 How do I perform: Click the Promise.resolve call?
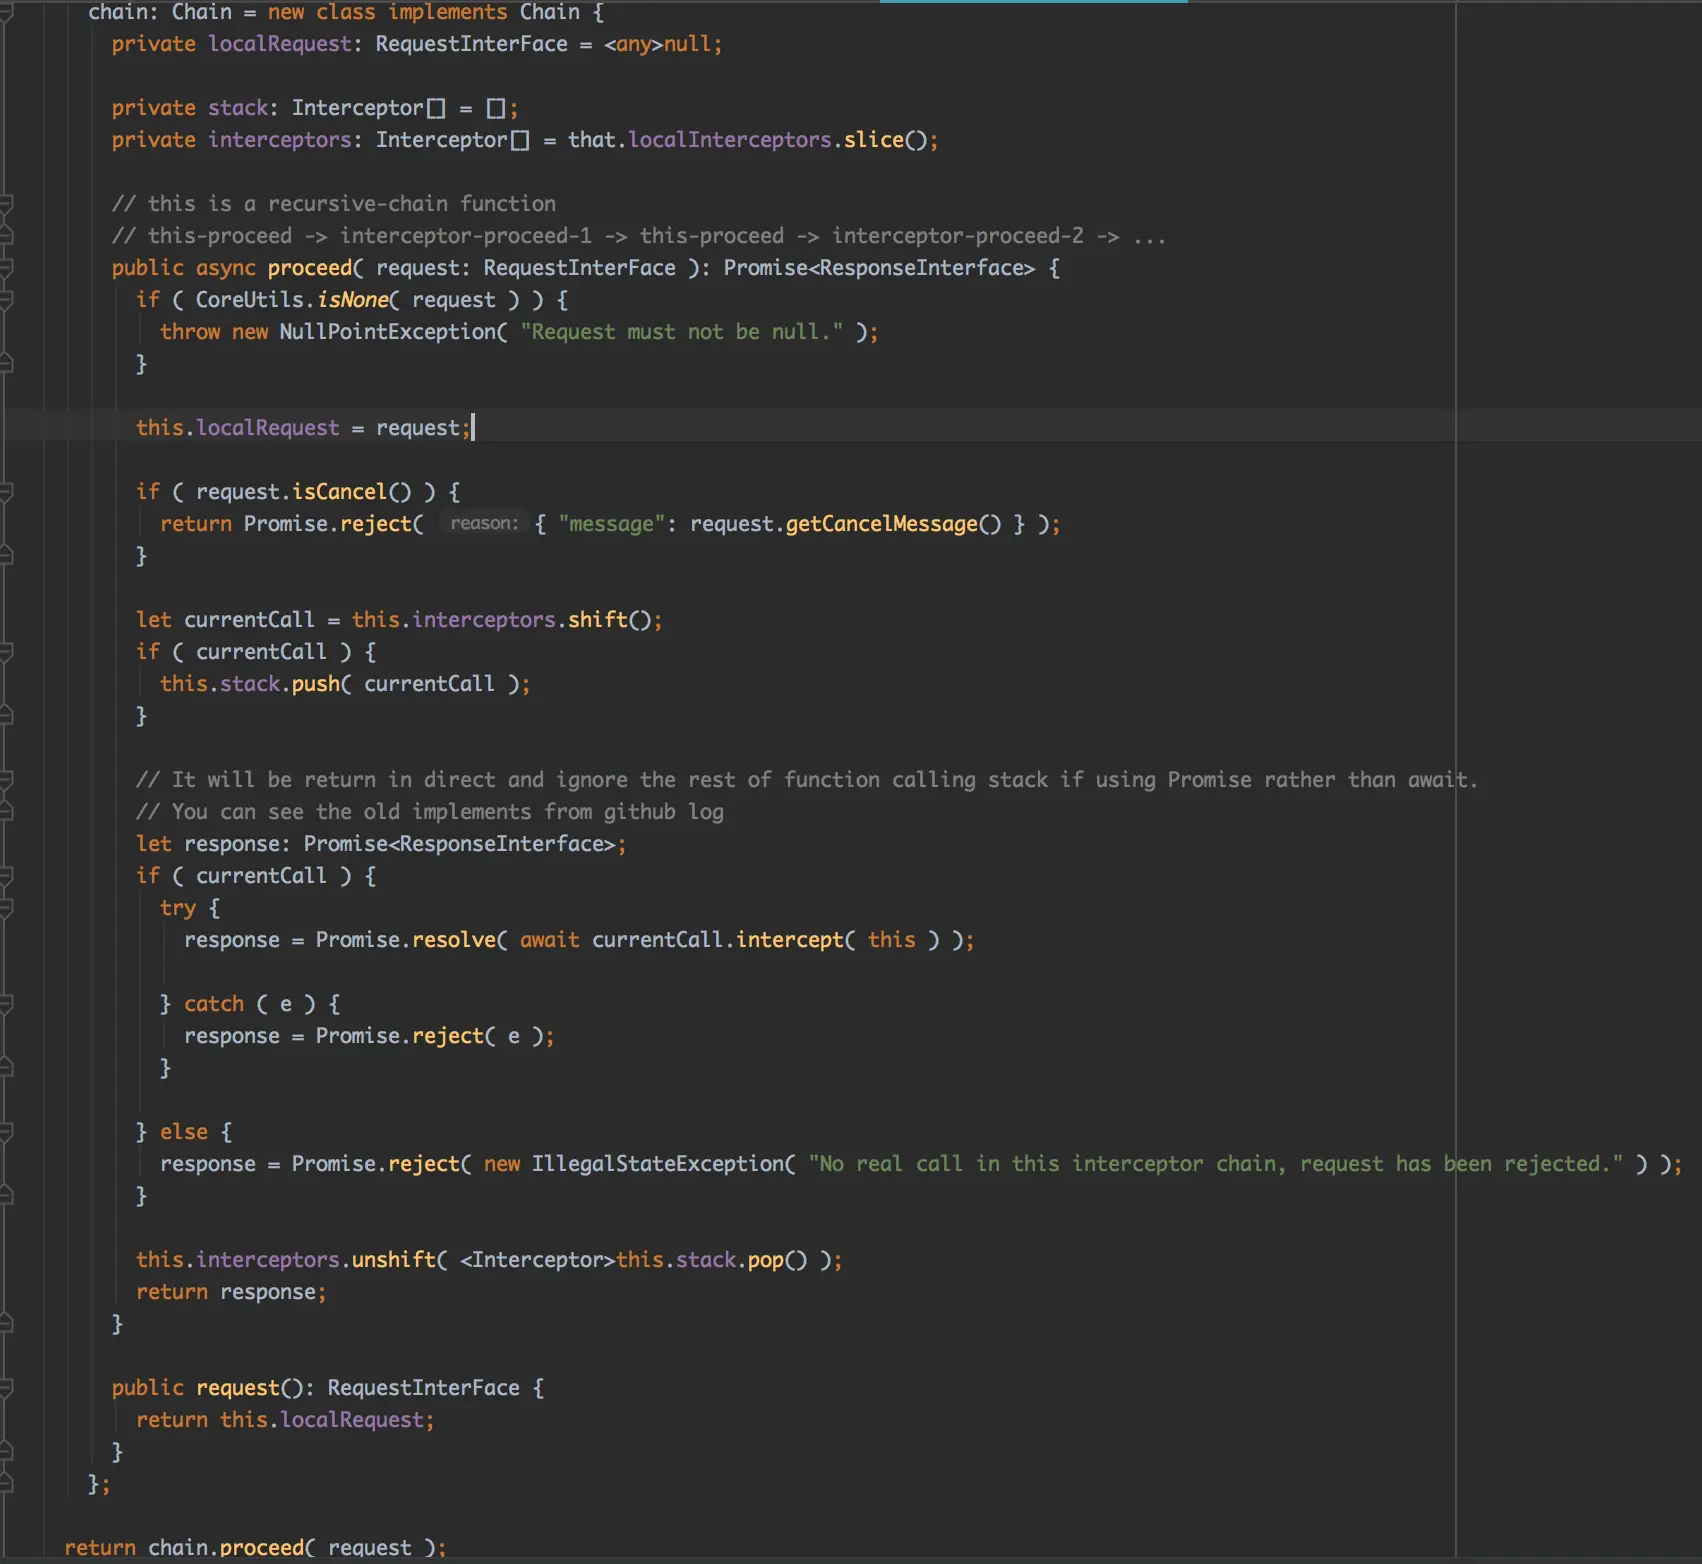[x=406, y=939]
